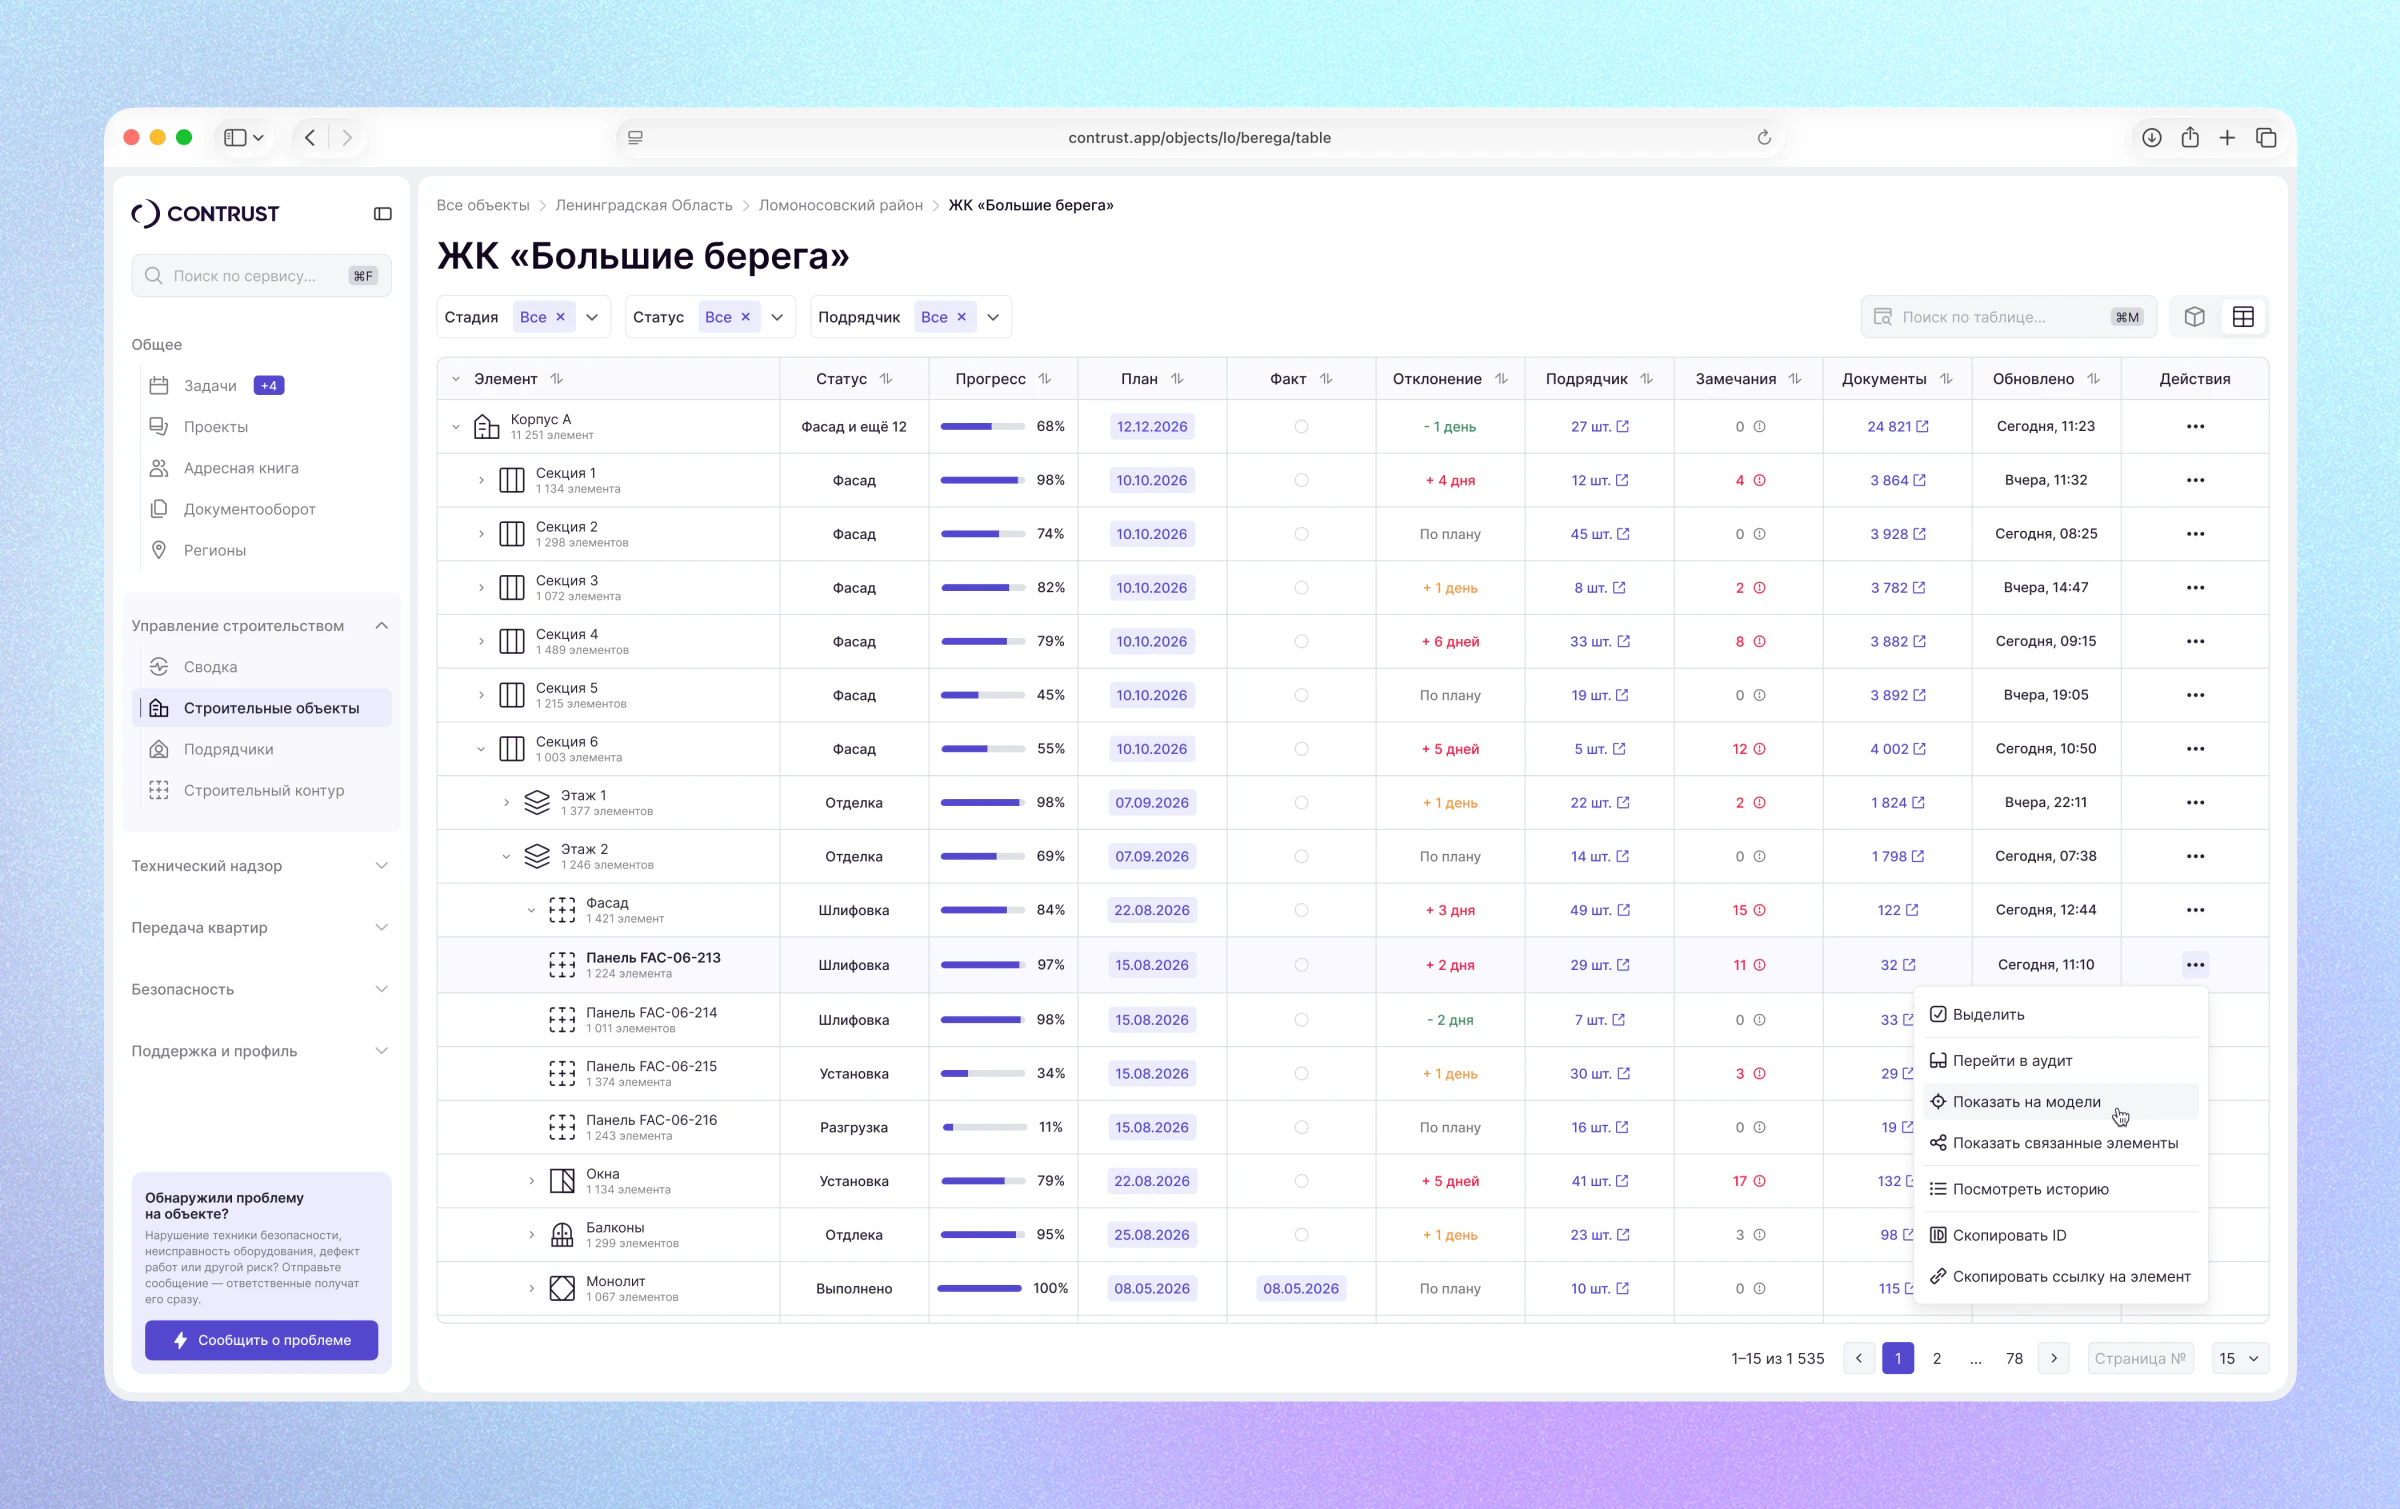2400x1509 pixels.
Task: Expand the Секция 1 tree row
Action: pyautogui.click(x=481, y=481)
